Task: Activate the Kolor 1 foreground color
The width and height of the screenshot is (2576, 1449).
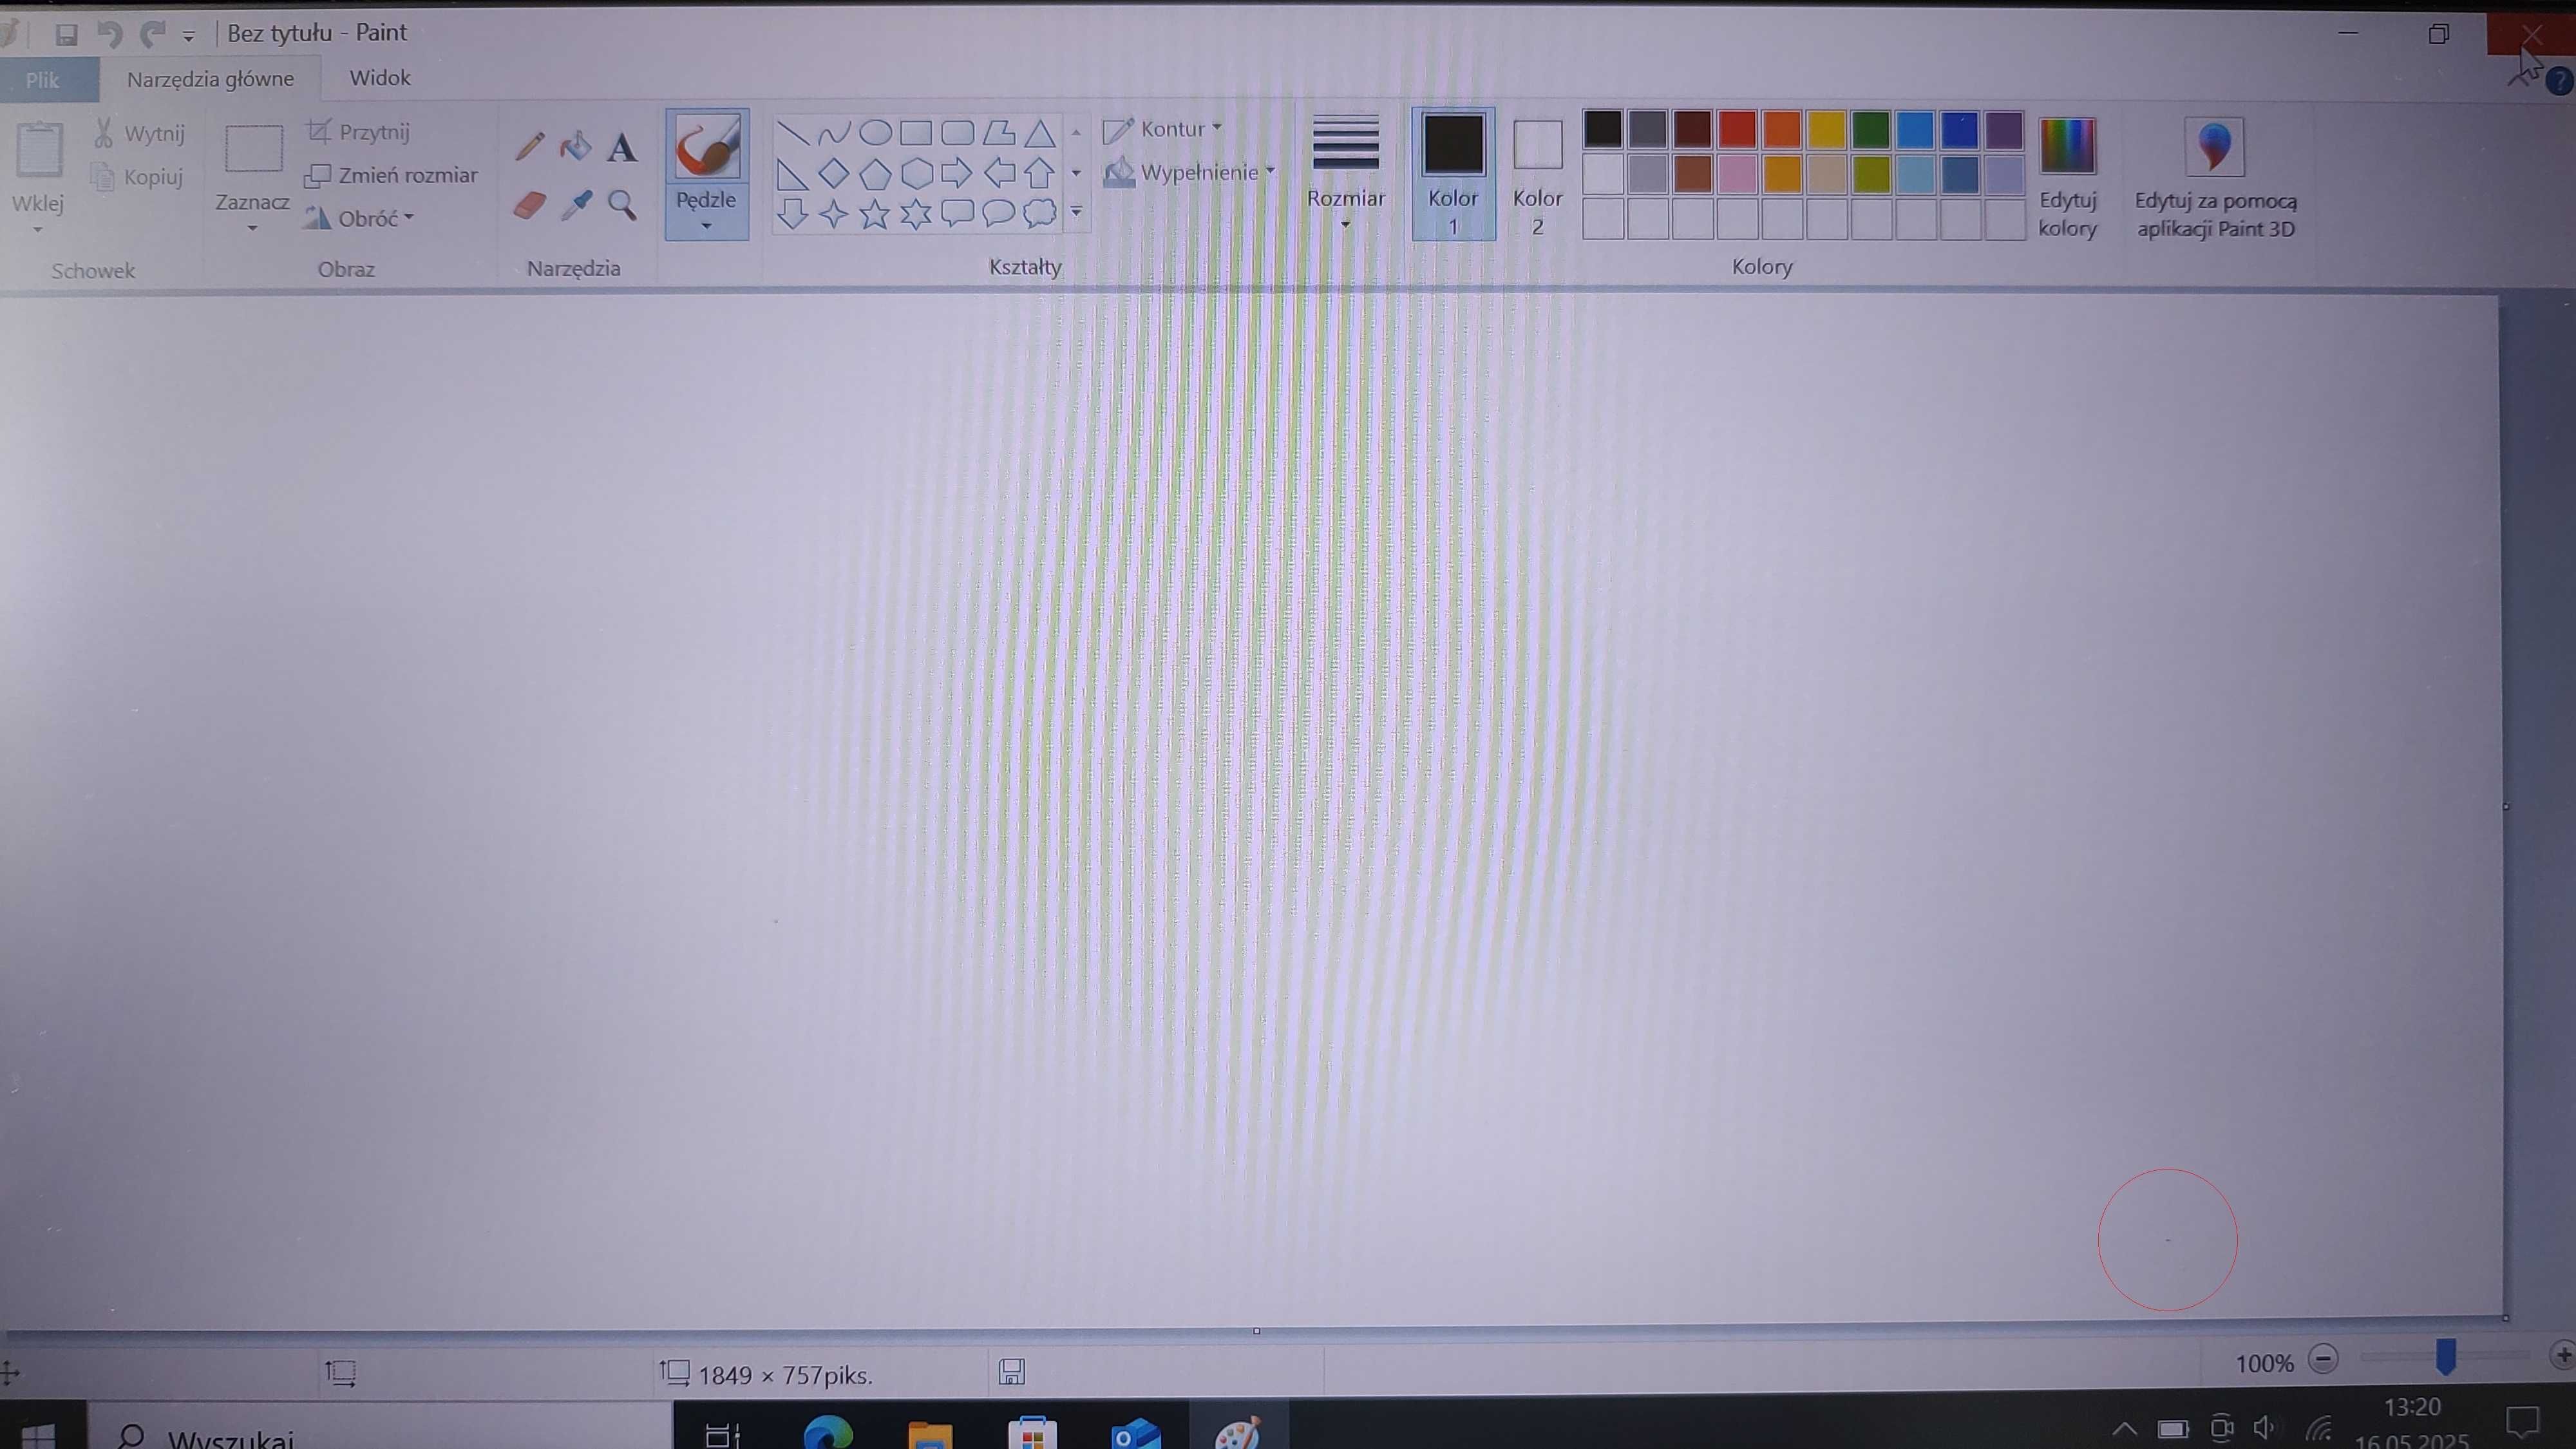Action: (x=1453, y=174)
